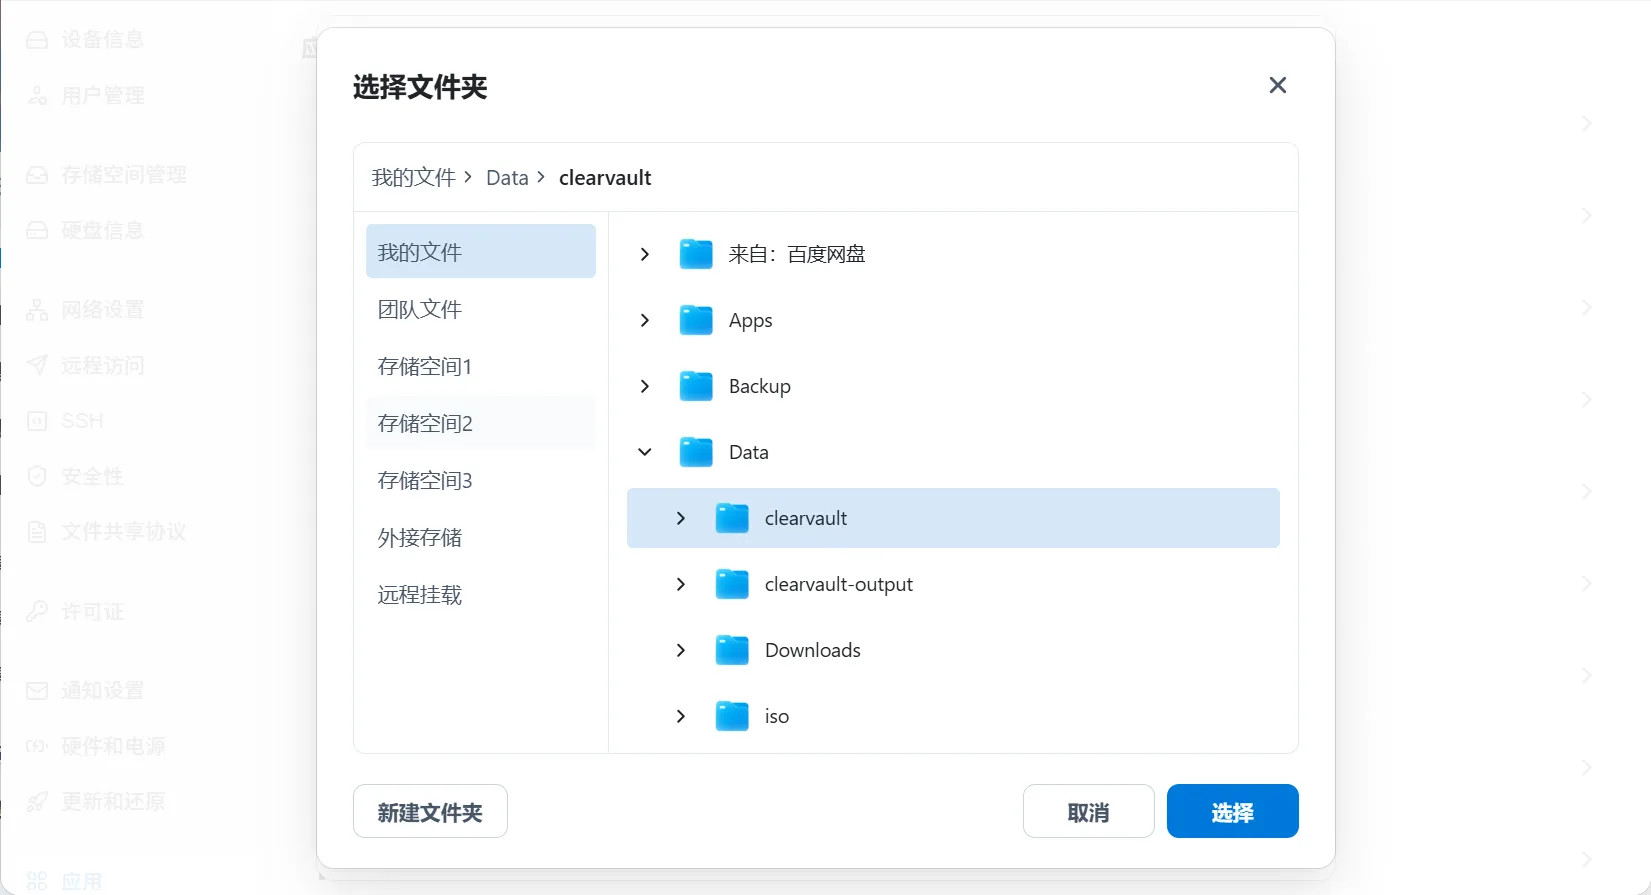Click the Apps folder icon

point(696,320)
